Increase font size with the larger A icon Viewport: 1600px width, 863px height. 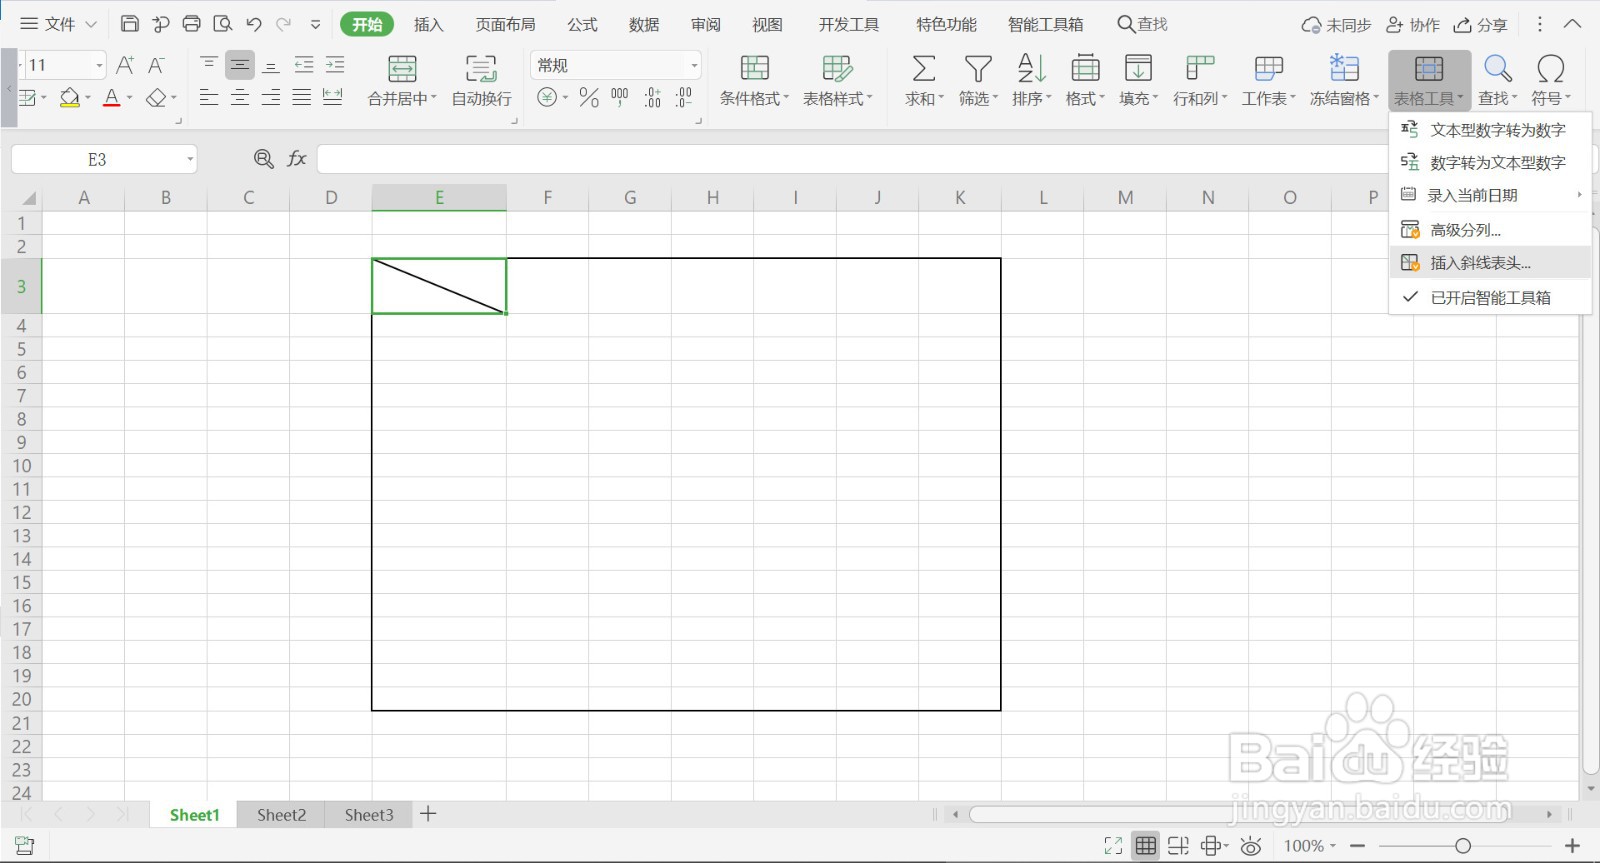(125, 65)
